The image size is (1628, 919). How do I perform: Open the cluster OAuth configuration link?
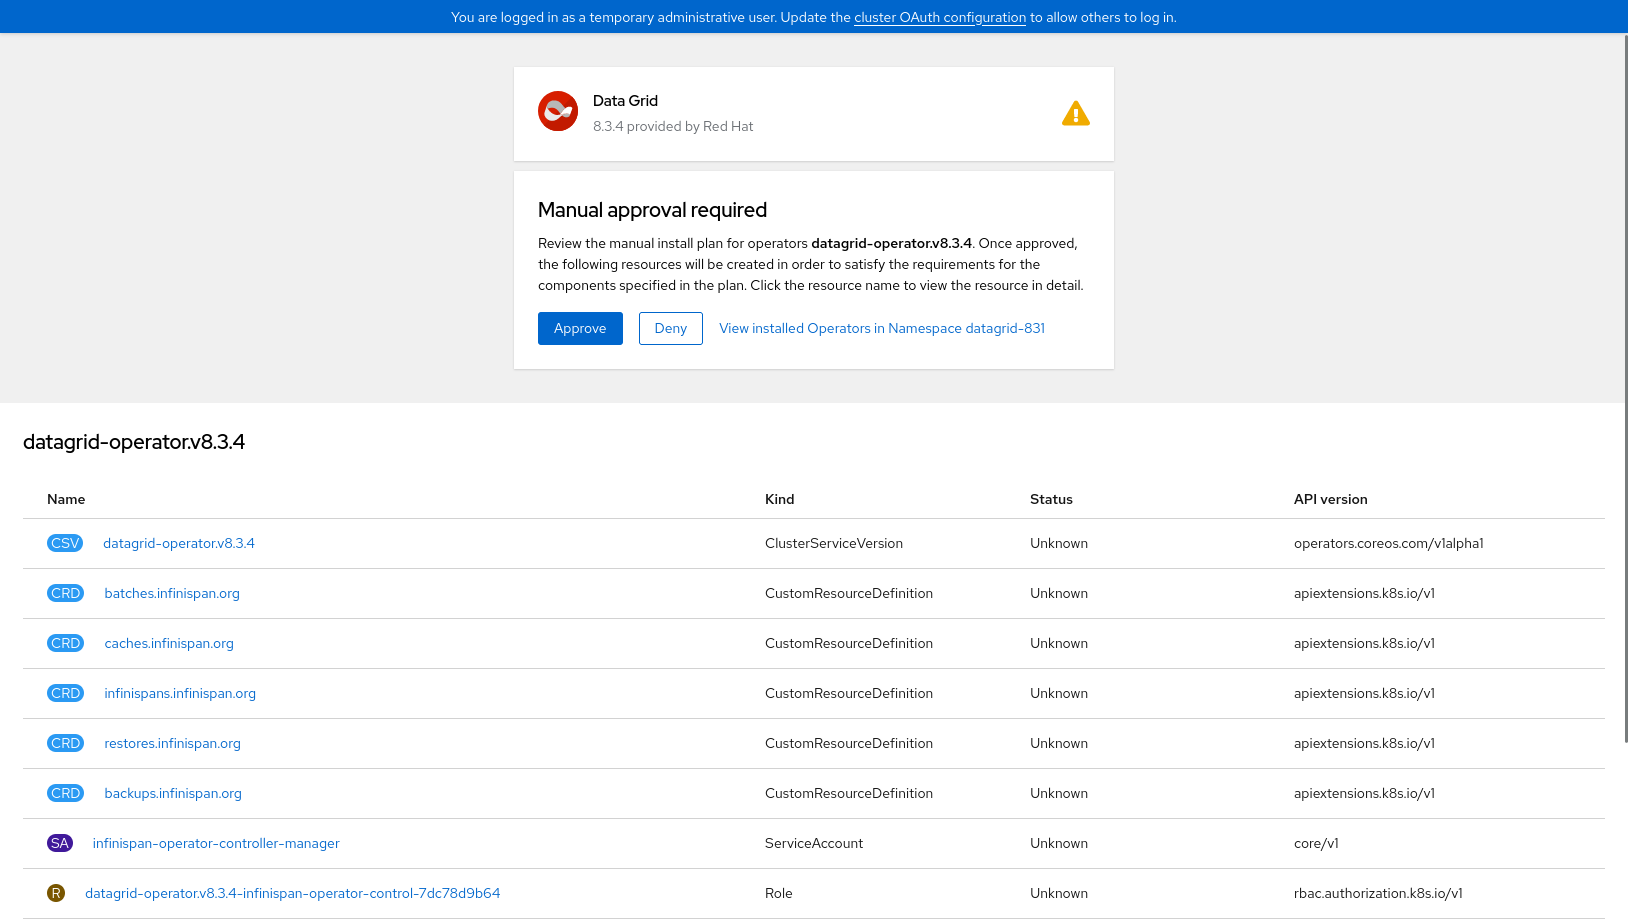click(939, 17)
